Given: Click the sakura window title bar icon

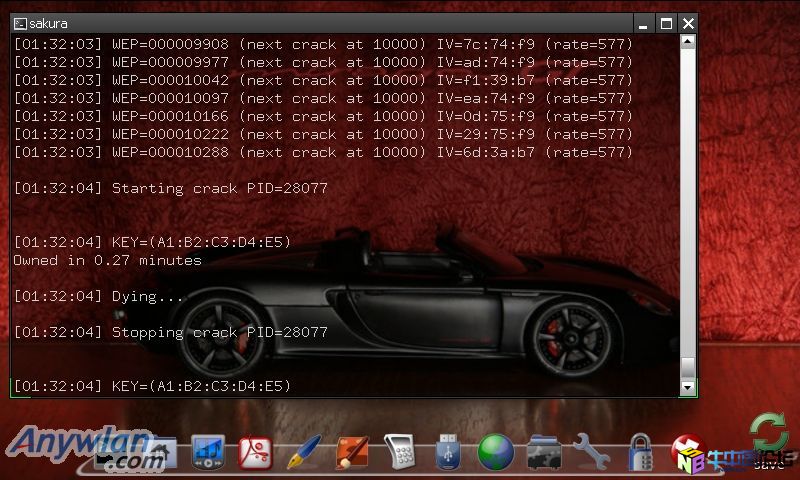Looking at the screenshot, I should pos(20,23).
